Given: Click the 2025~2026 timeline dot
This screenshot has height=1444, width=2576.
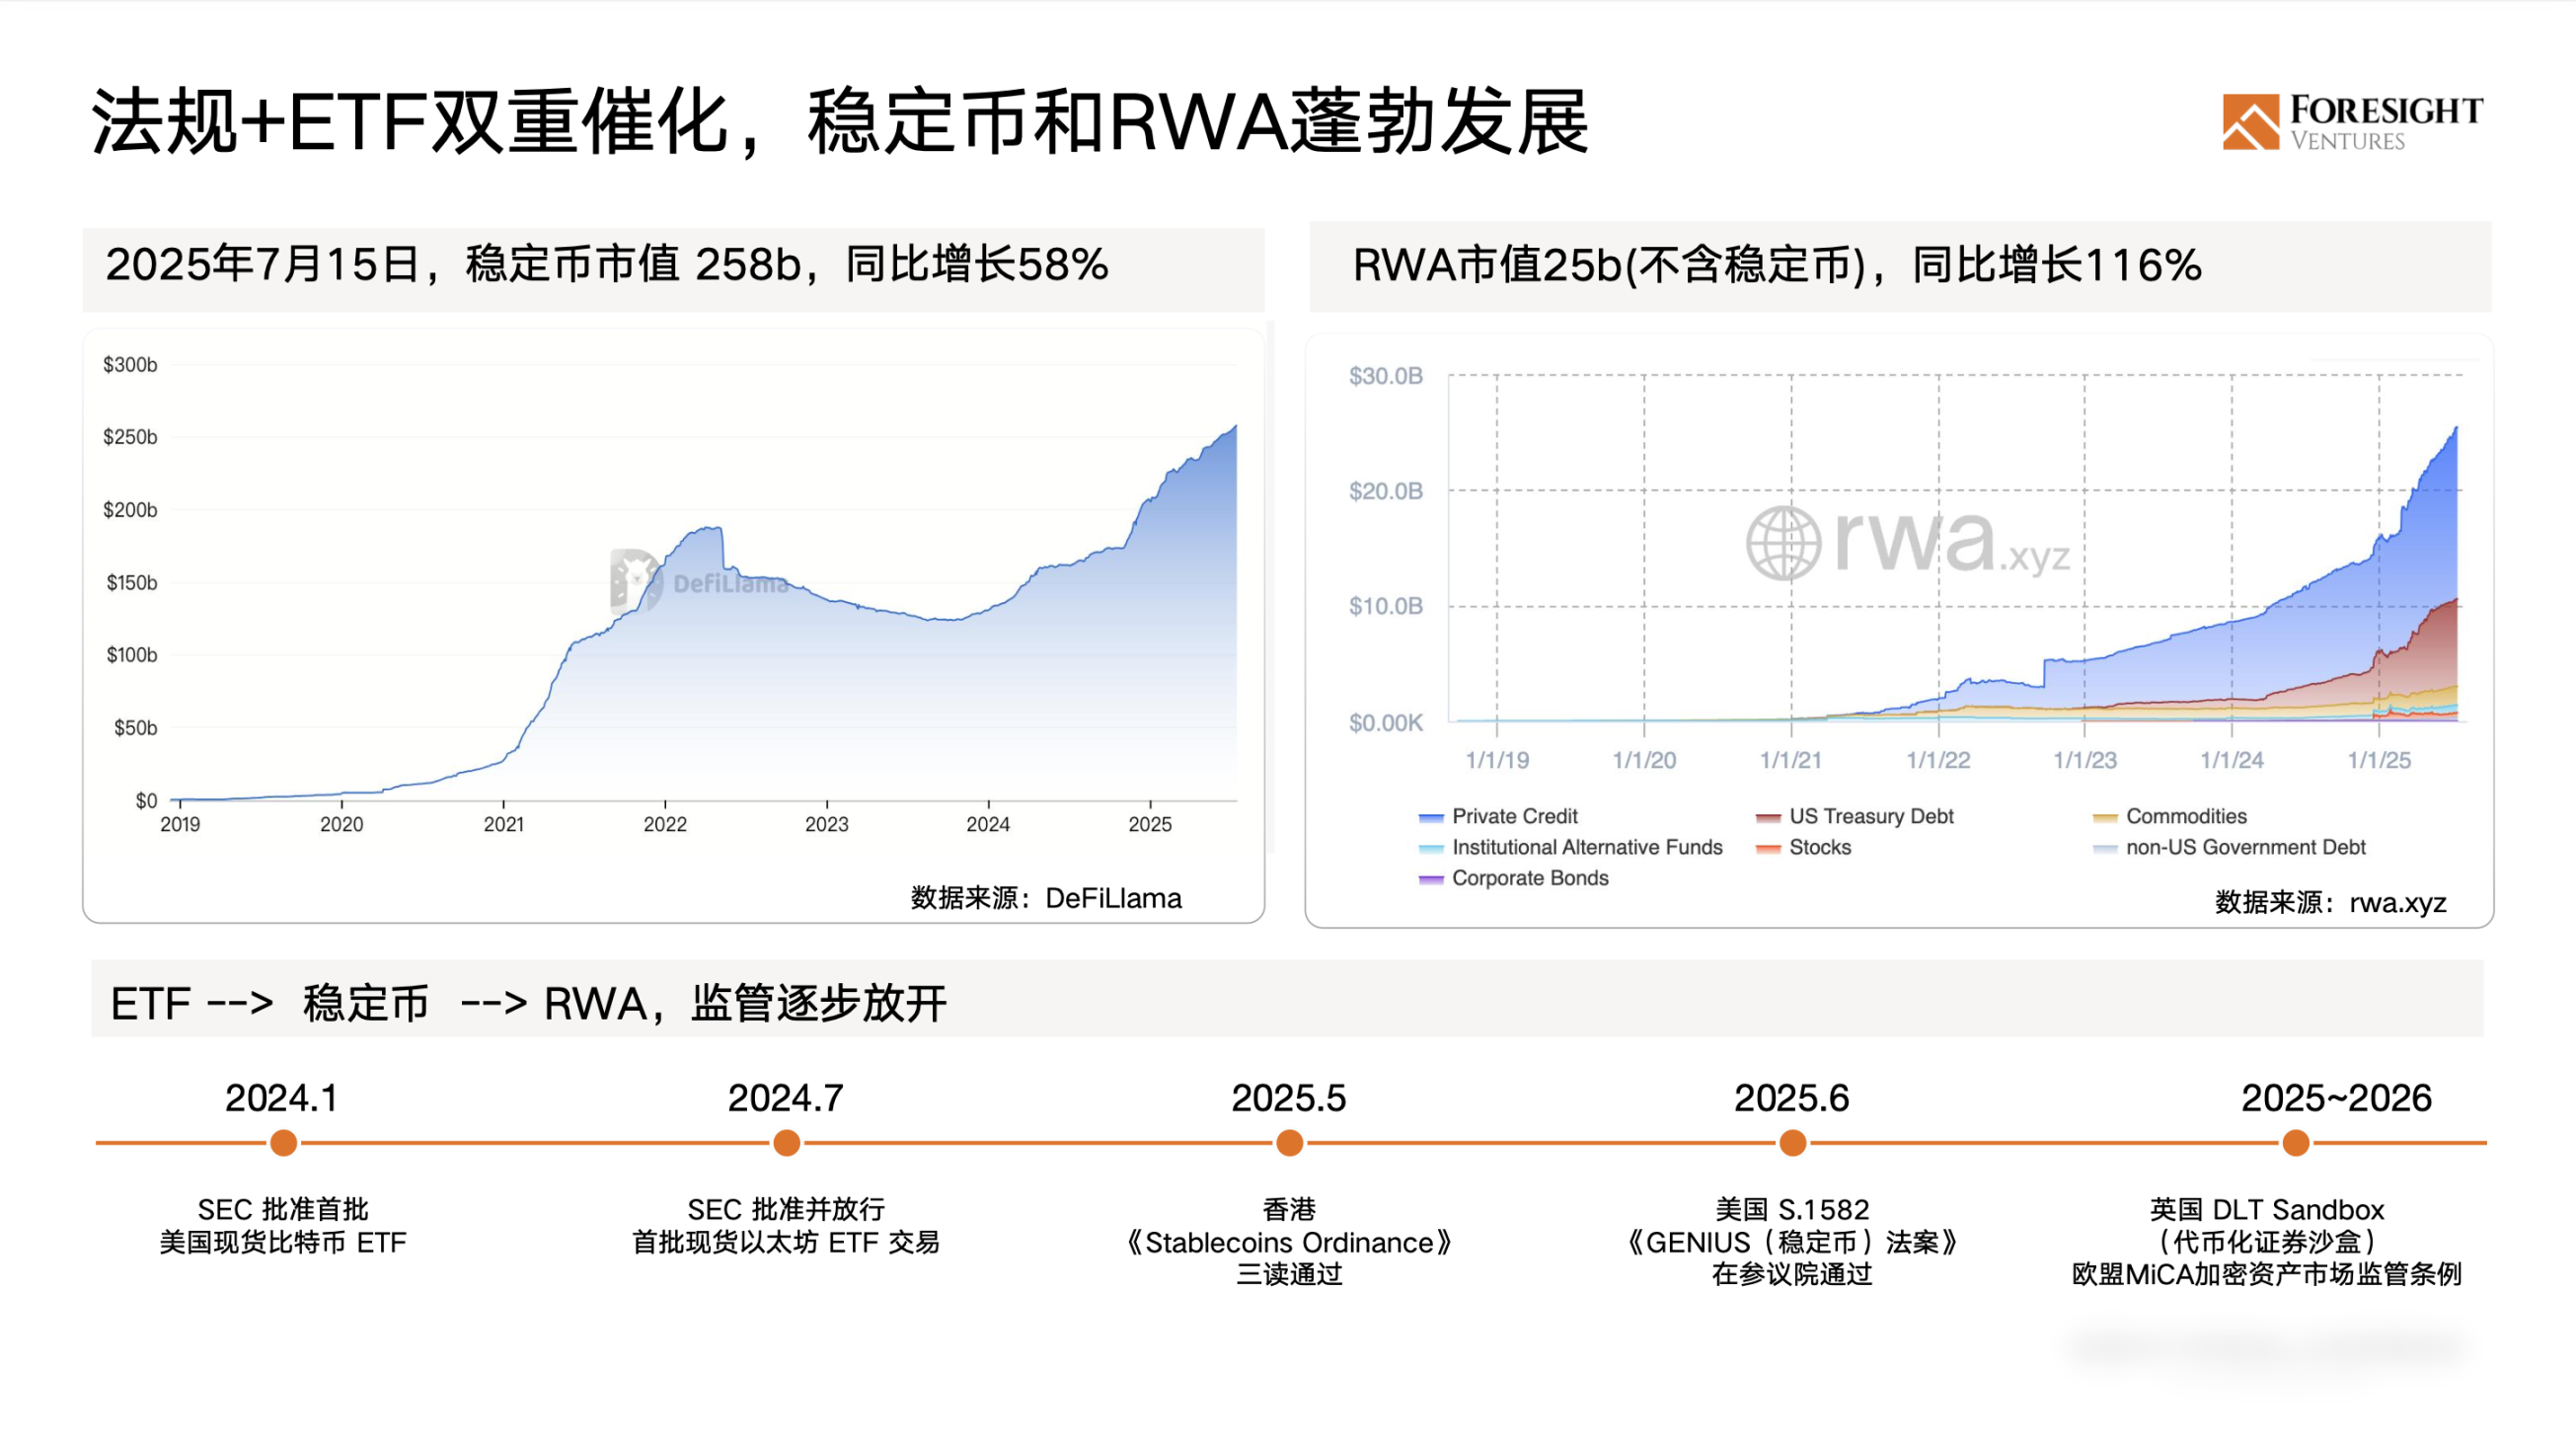Looking at the screenshot, I should [2296, 1143].
